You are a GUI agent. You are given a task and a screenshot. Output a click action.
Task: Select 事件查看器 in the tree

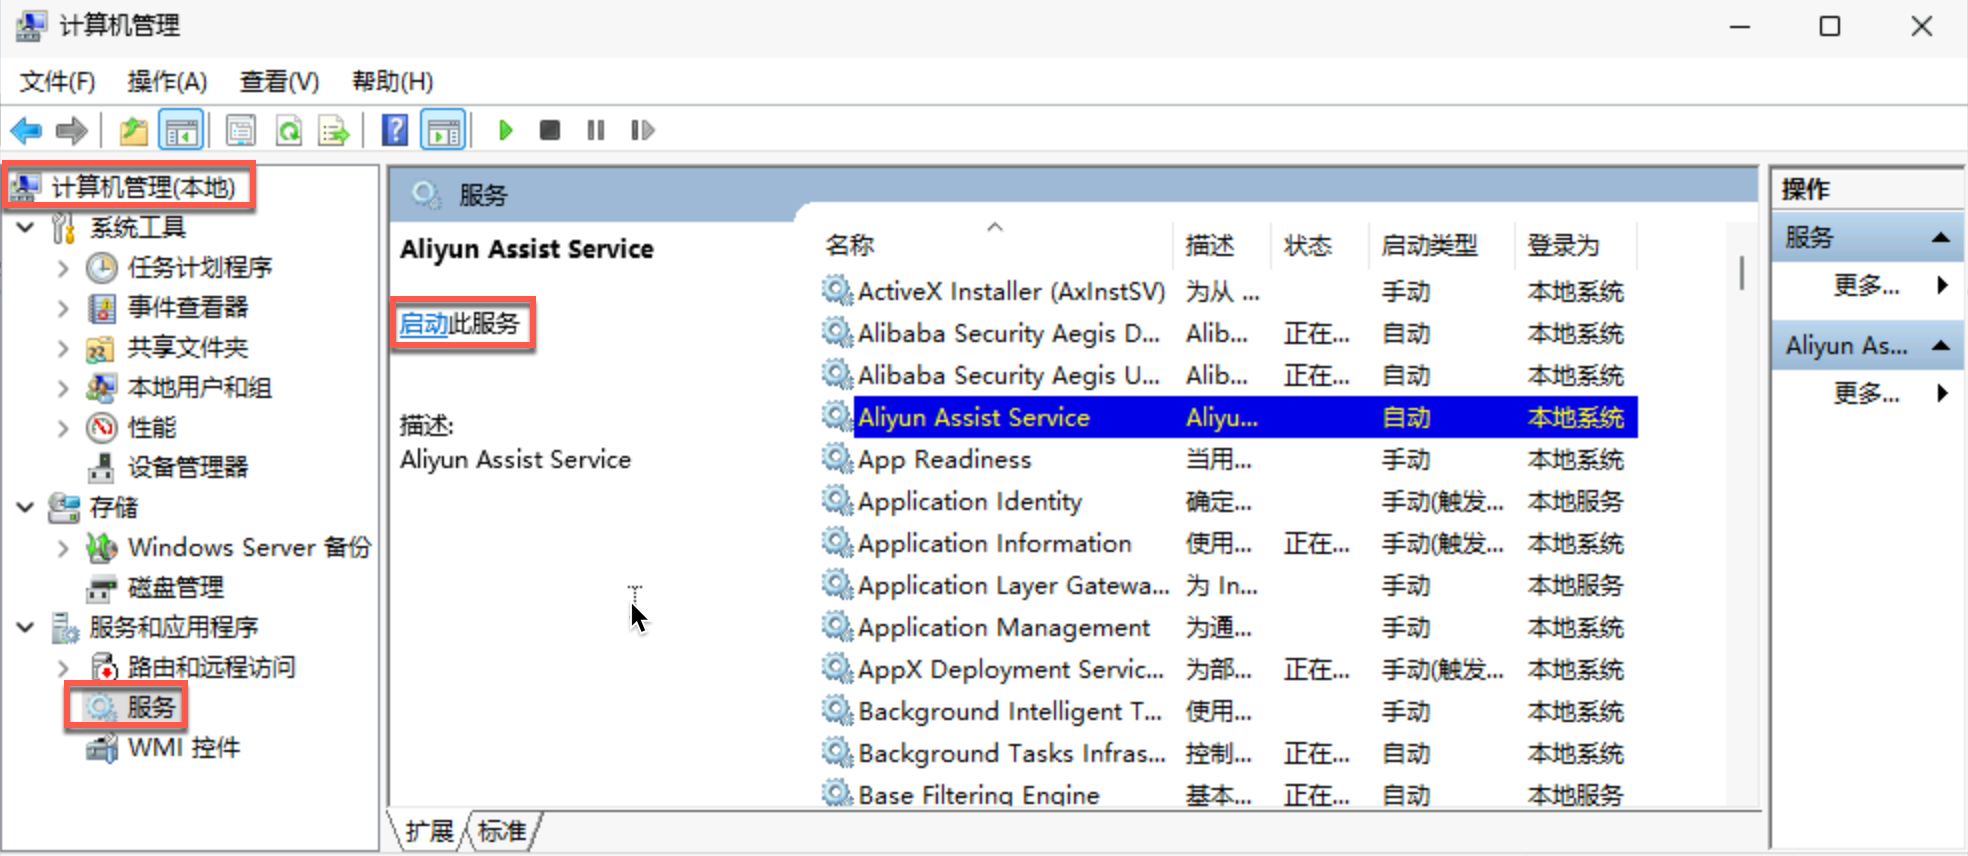click(x=188, y=307)
